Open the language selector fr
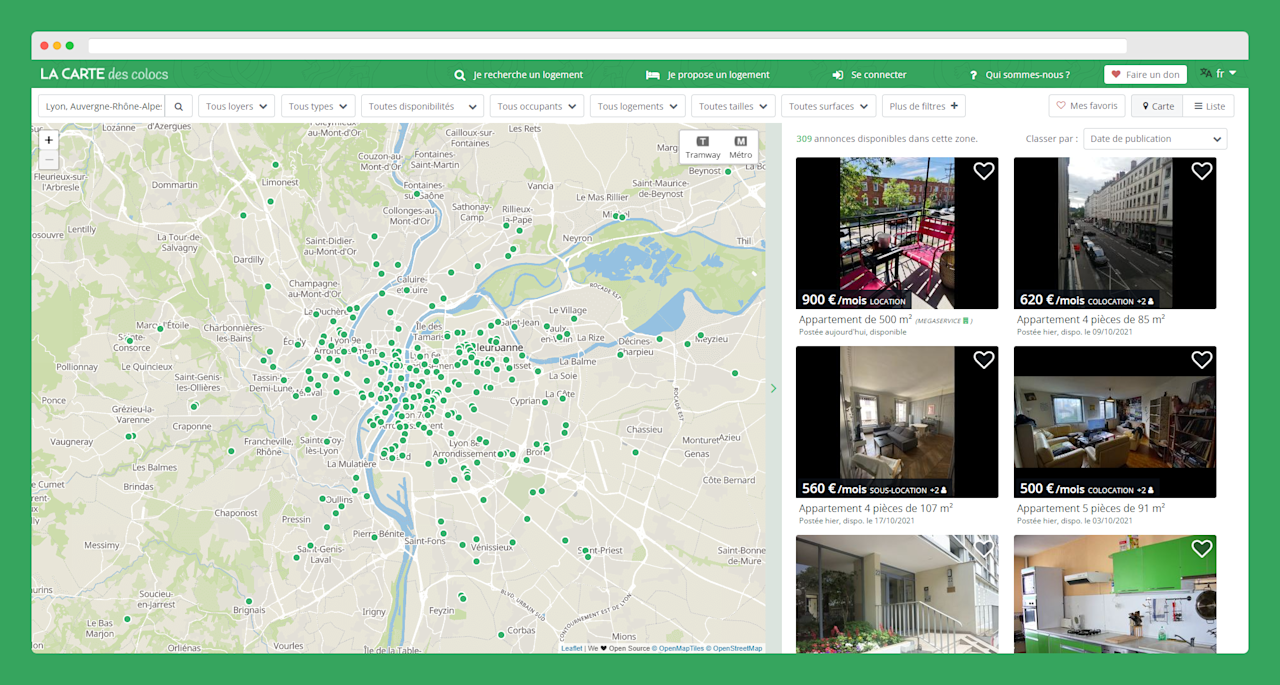1280x685 pixels. 1219,74
